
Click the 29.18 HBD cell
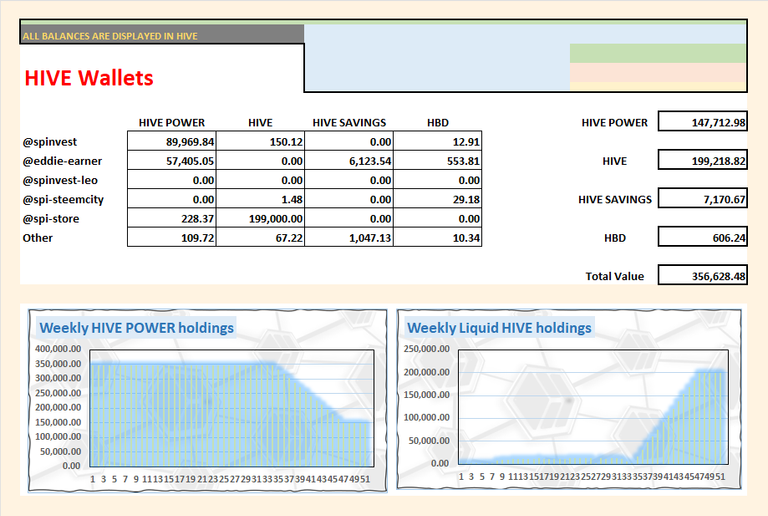pos(437,200)
